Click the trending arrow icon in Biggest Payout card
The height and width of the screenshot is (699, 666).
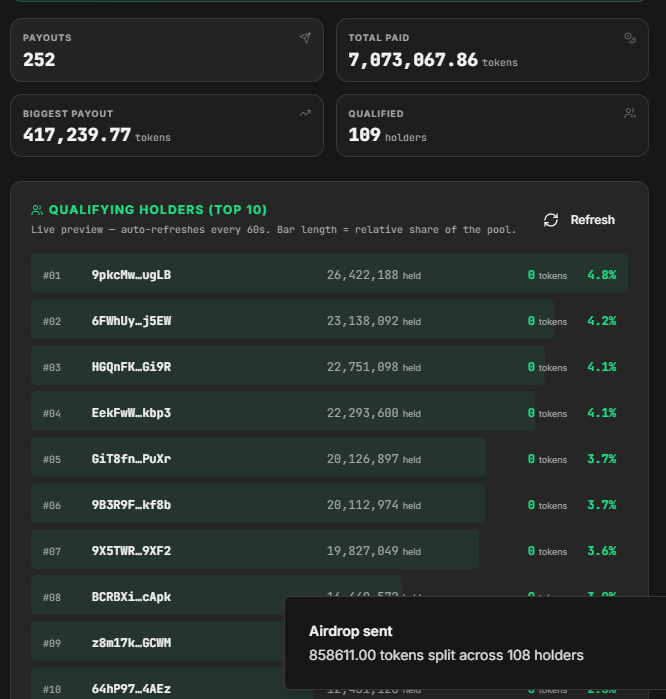[x=305, y=113]
